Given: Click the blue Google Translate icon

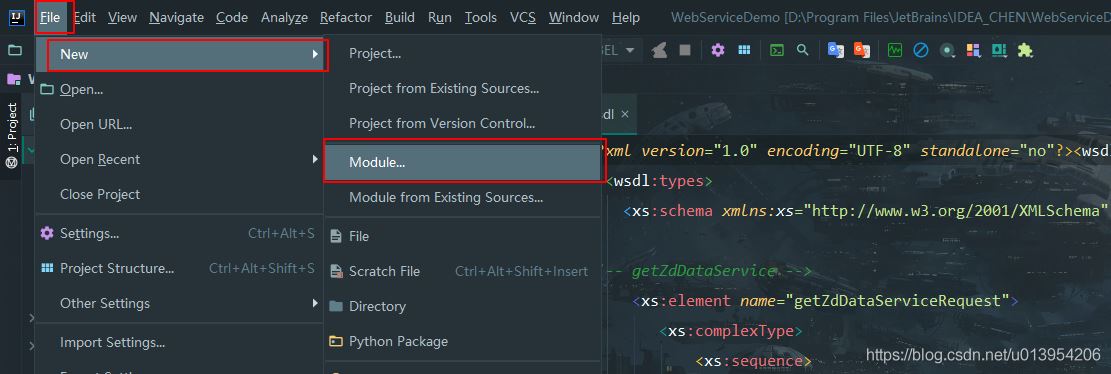Looking at the screenshot, I should (x=836, y=50).
